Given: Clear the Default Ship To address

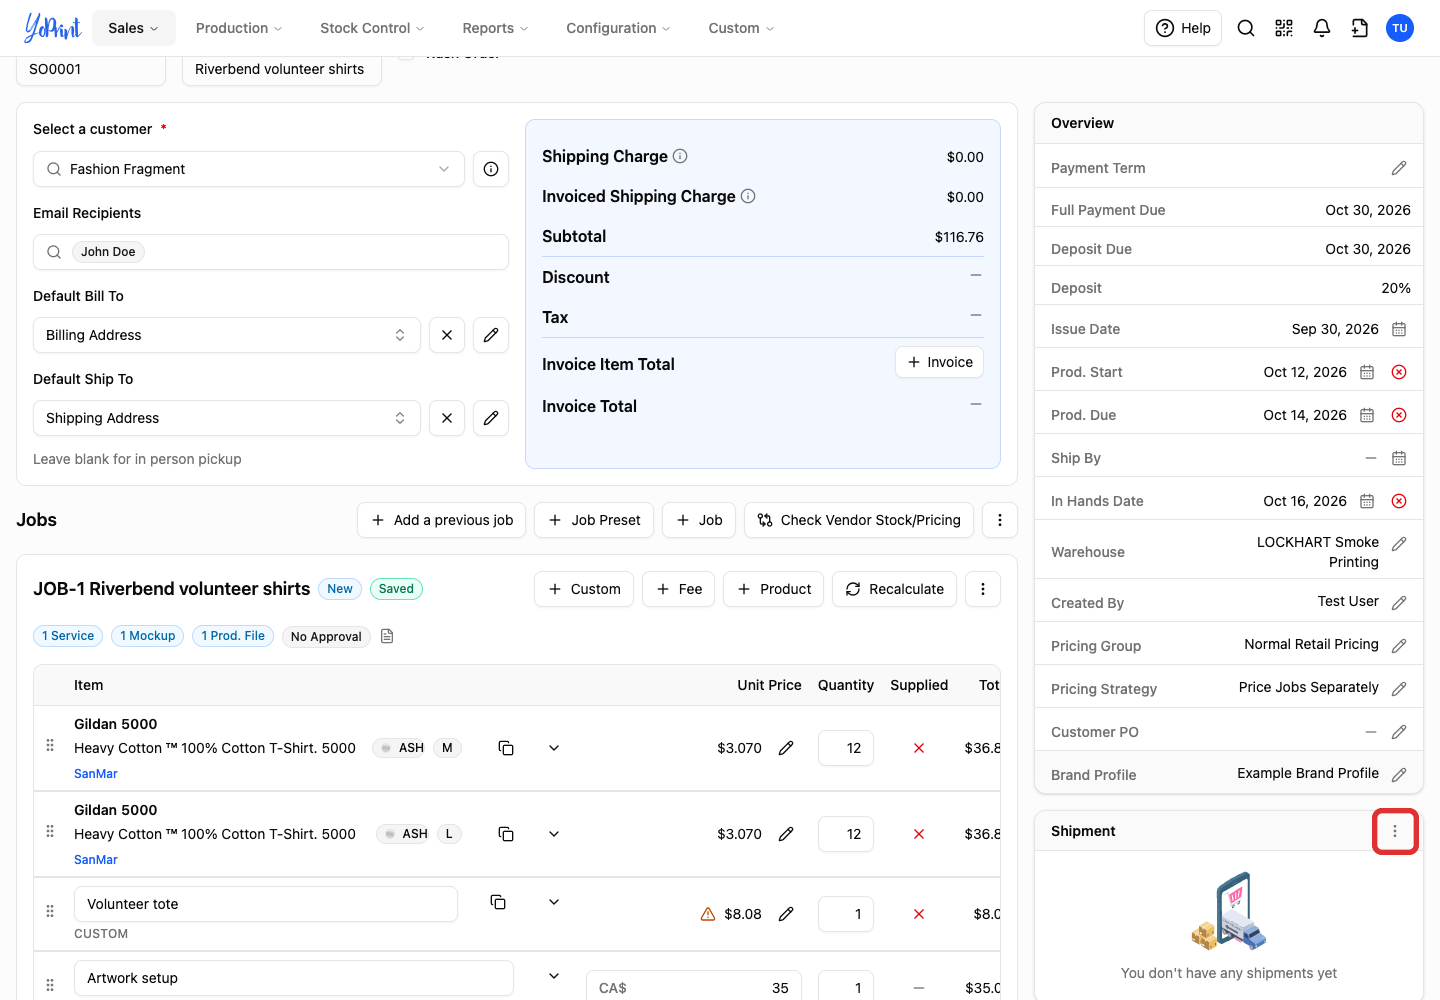Looking at the screenshot, I should tap(447, 418).
